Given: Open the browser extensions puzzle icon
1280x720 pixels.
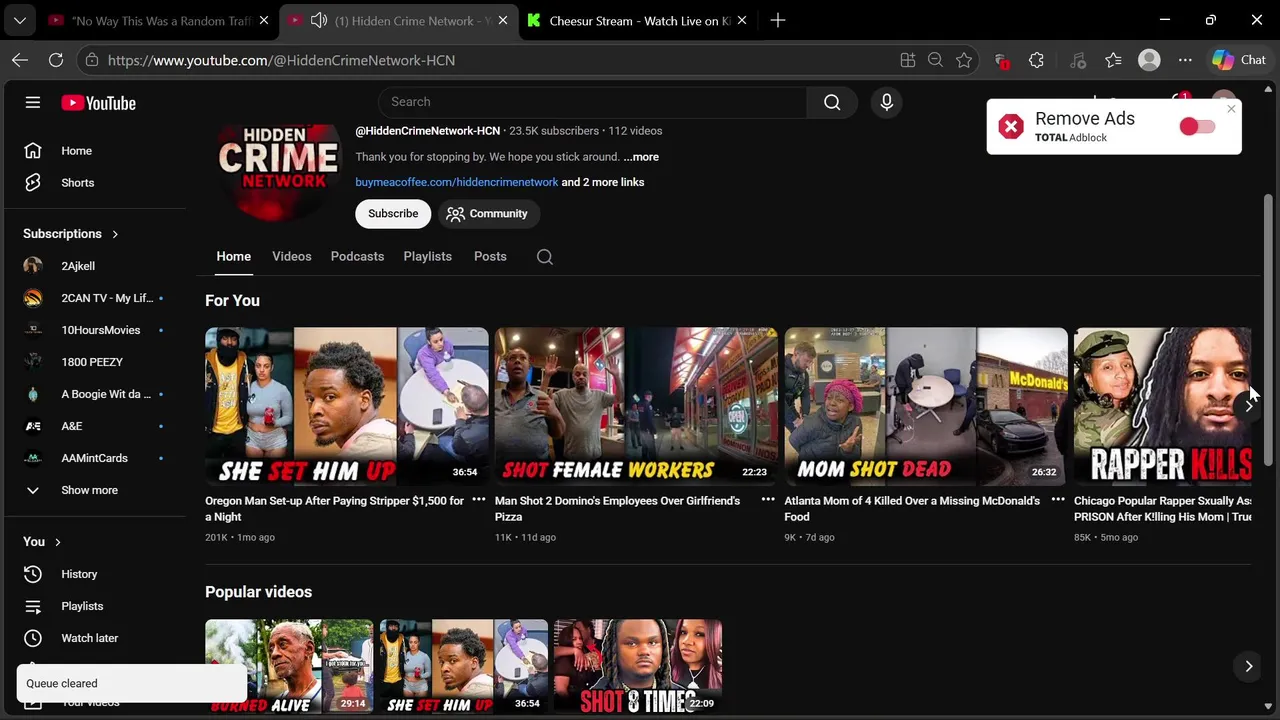Looking at the screenshot, I should pyautogui.click(x=1036, y=60).
